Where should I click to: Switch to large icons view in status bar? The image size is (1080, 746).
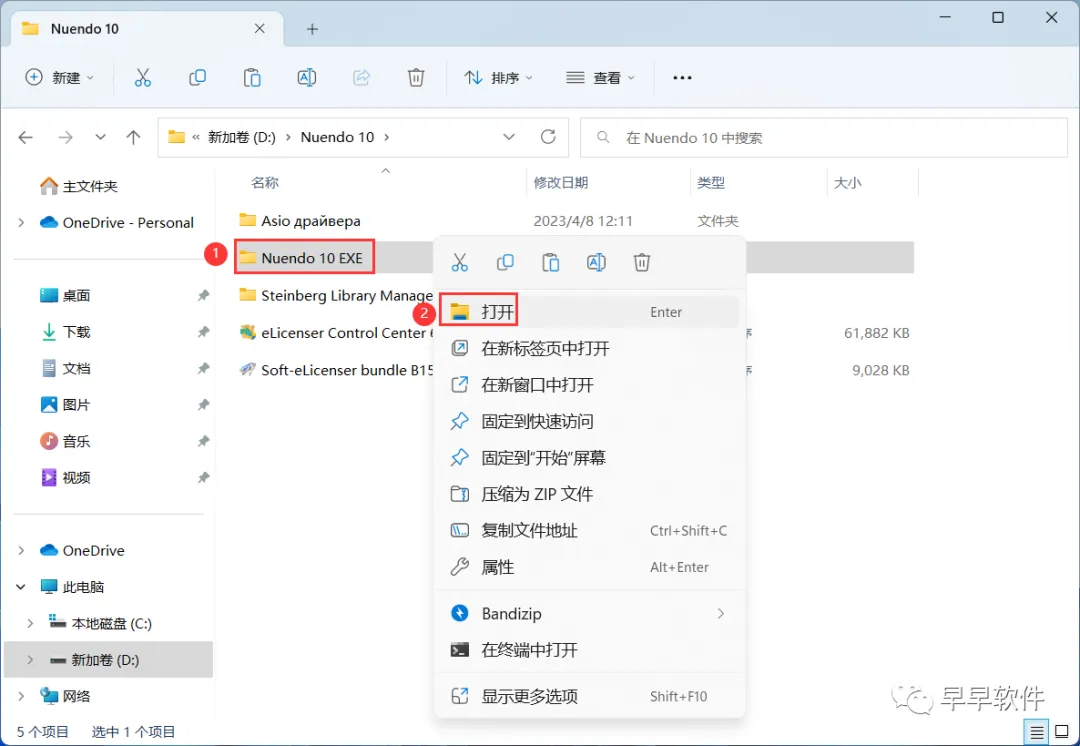[x=1062, y=732]
